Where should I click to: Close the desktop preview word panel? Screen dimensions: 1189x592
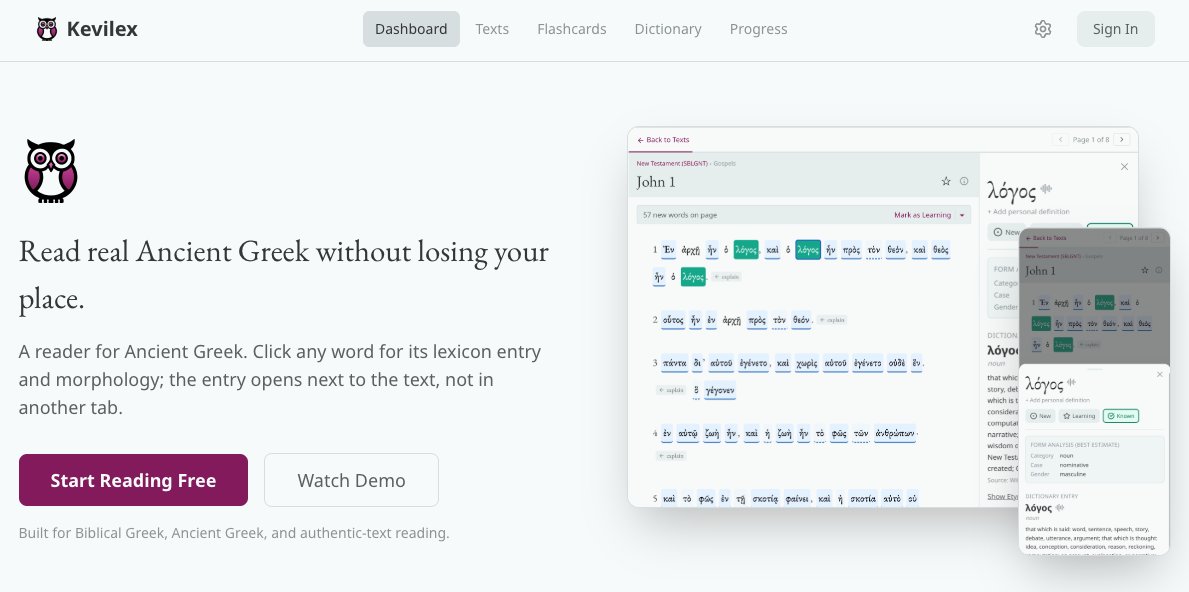(x=1125, y=167)
